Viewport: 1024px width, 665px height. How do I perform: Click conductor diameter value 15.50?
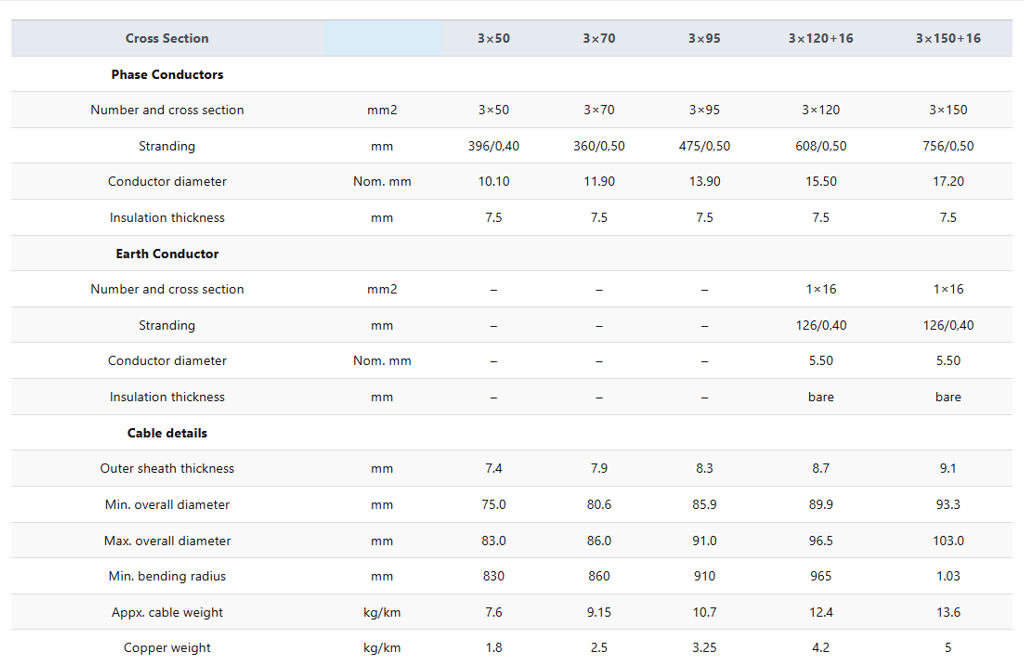pos(821,182)
